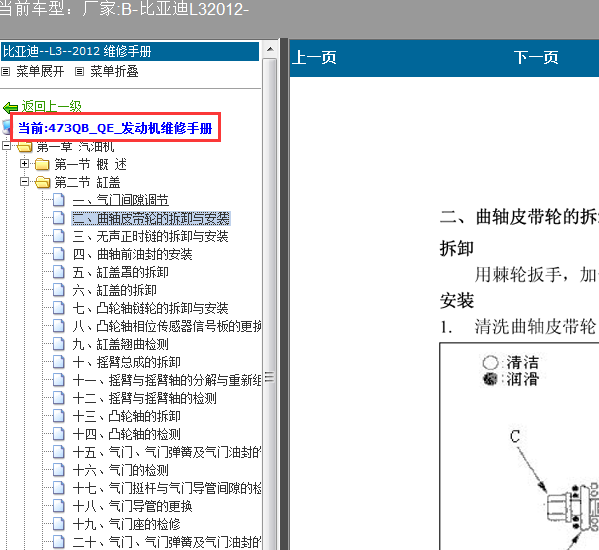Image resolution: width=599 pixels, height=550 pixels.
Task: Click document icon beside 六、缸盖的拆卸
Action: click(x=58, y=290)
